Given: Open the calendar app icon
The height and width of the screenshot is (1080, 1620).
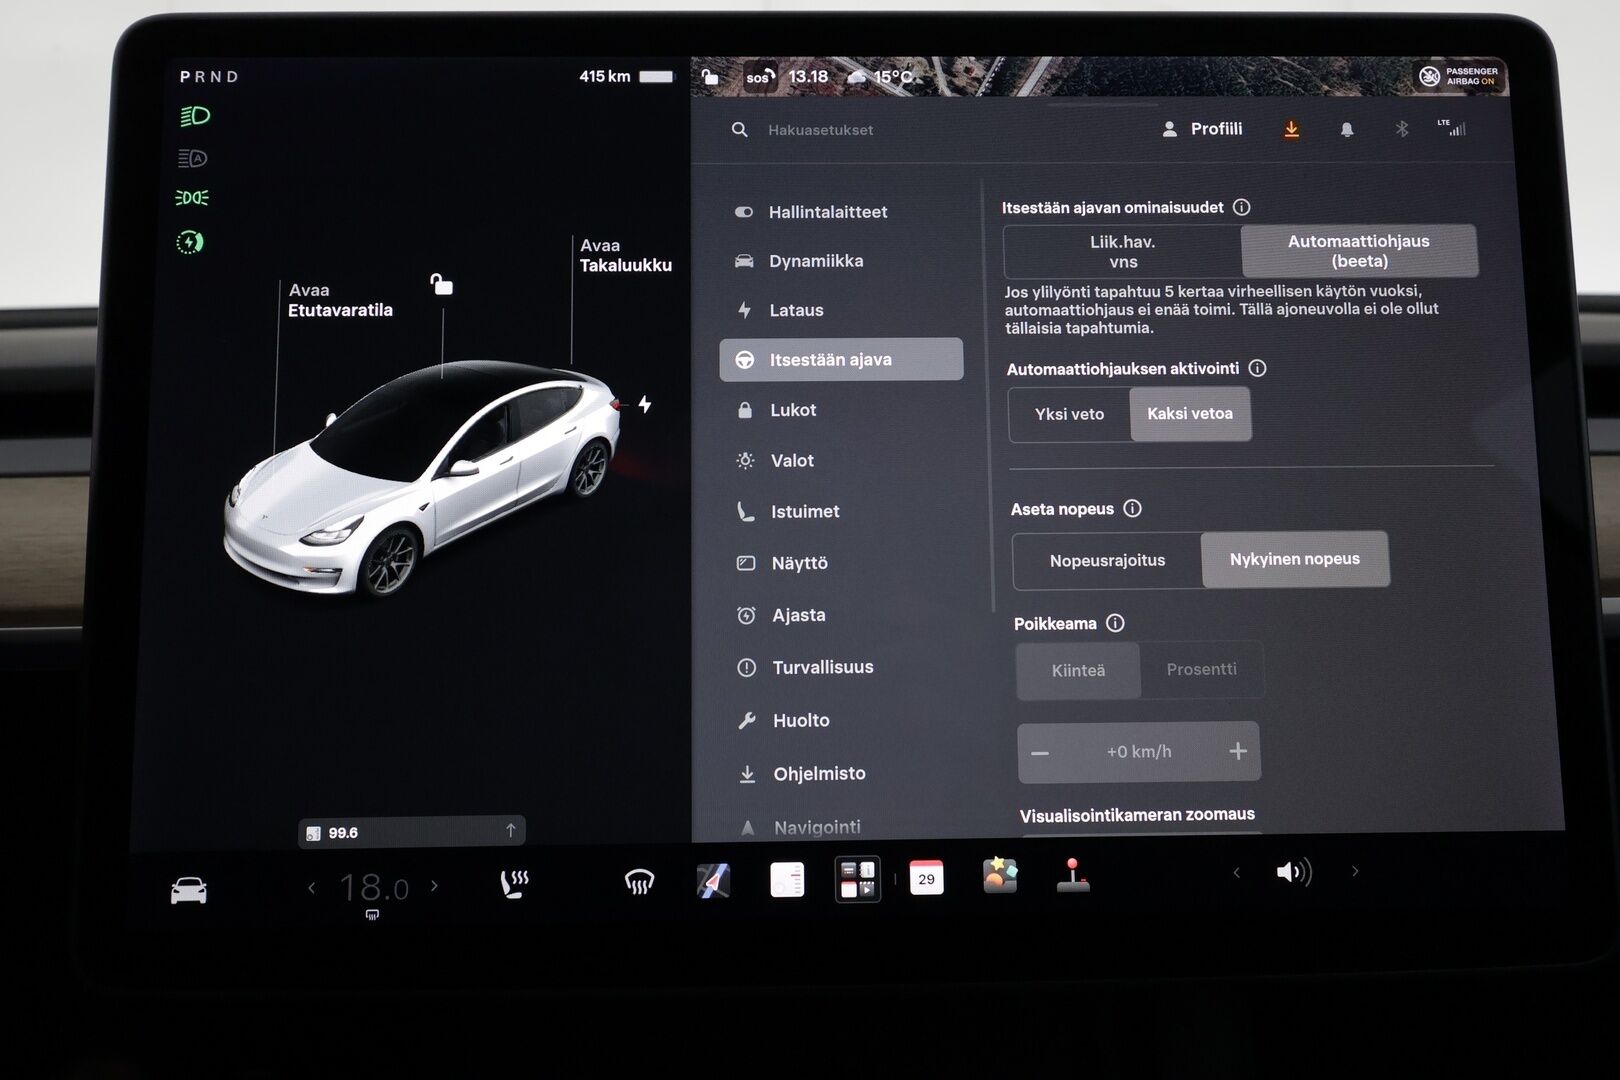Looking at the screenshot, I should coord(926,877).
